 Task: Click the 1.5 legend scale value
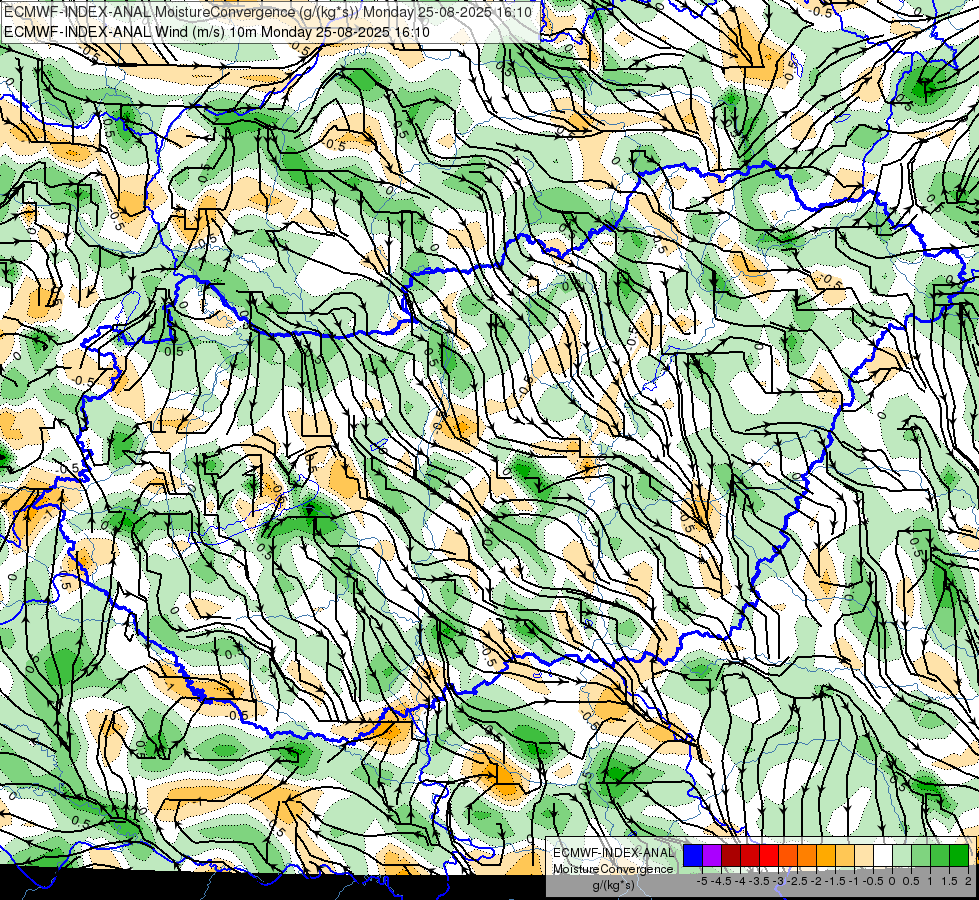pos(949,881)
